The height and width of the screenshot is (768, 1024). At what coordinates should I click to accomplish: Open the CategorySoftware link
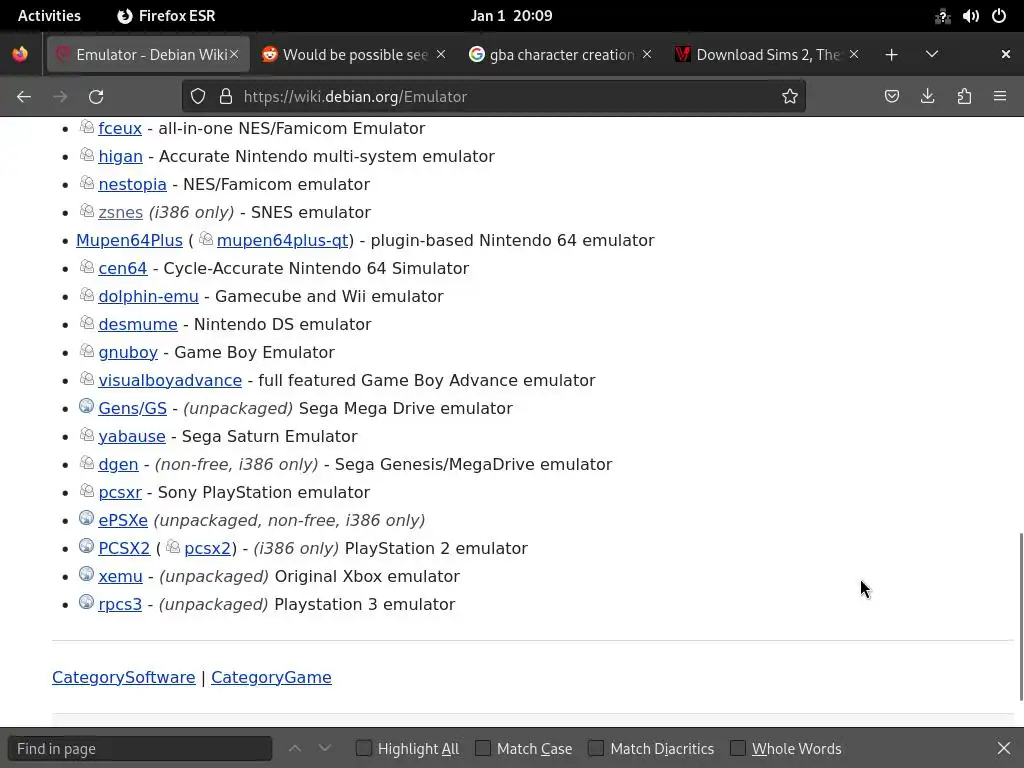(123, 678)
